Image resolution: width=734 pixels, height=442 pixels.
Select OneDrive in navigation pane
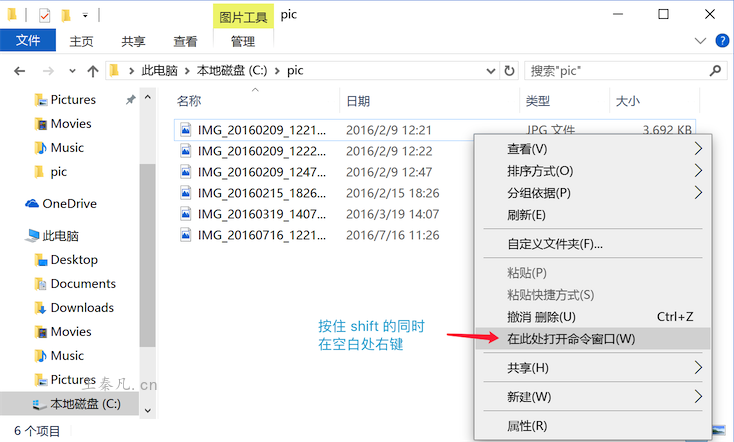click(61, 204)
